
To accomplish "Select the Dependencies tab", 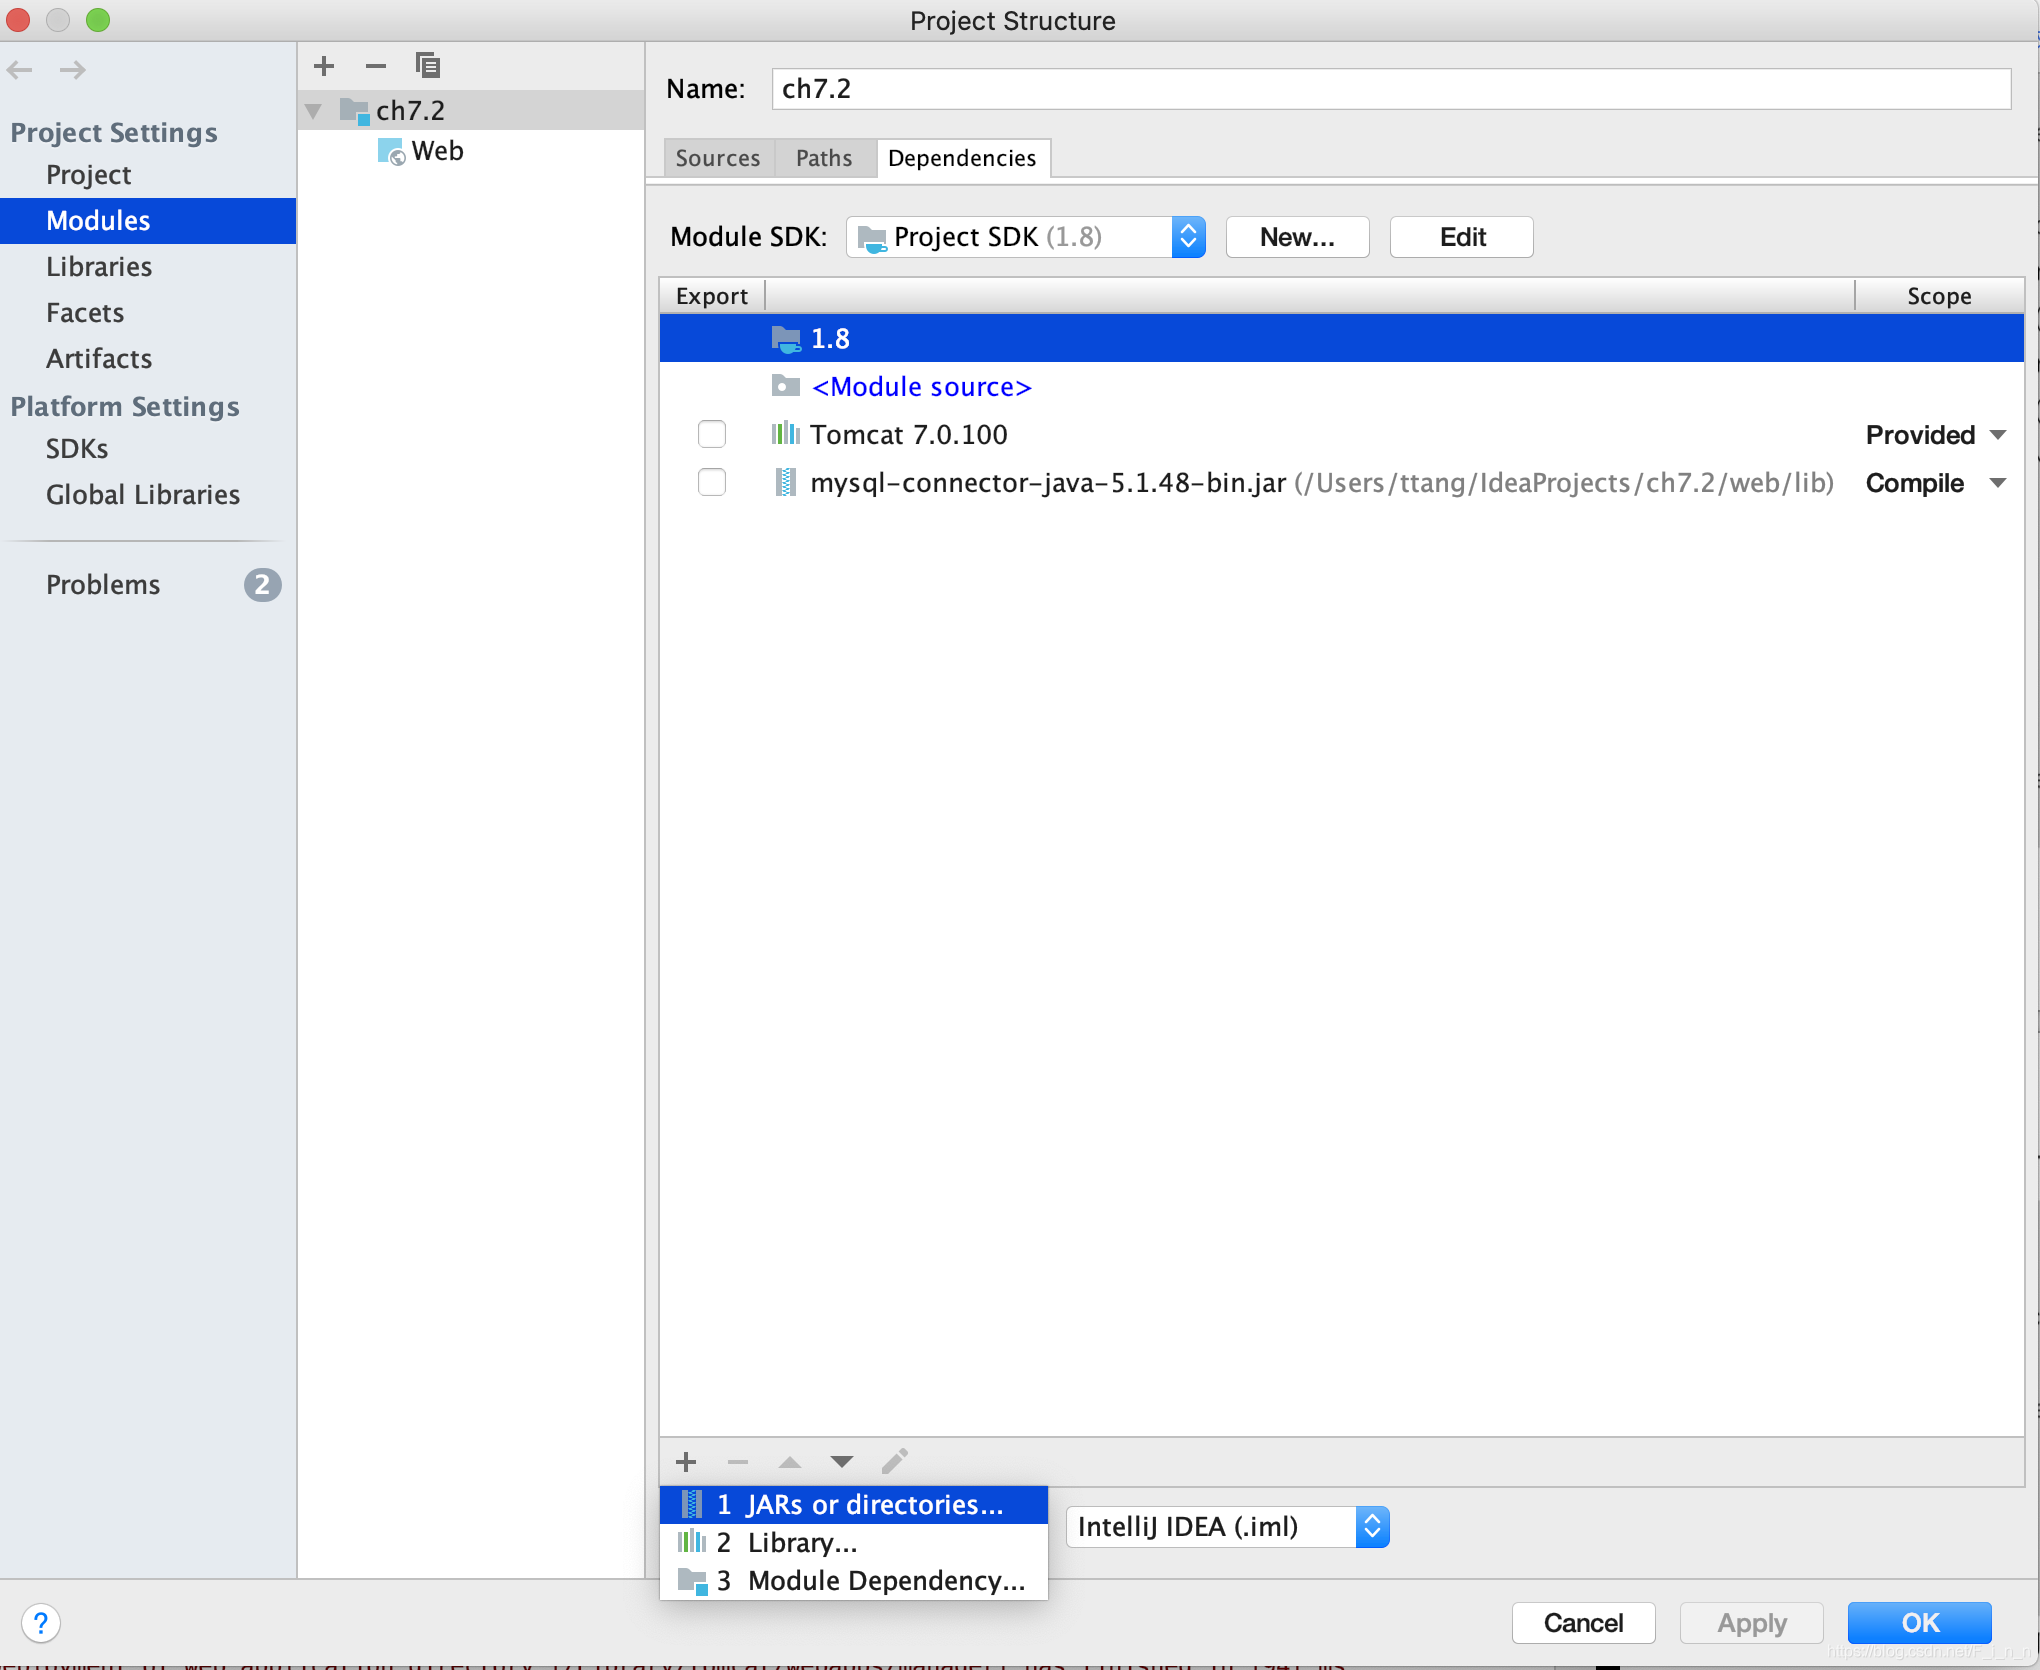I will click(x=961, y=156).
